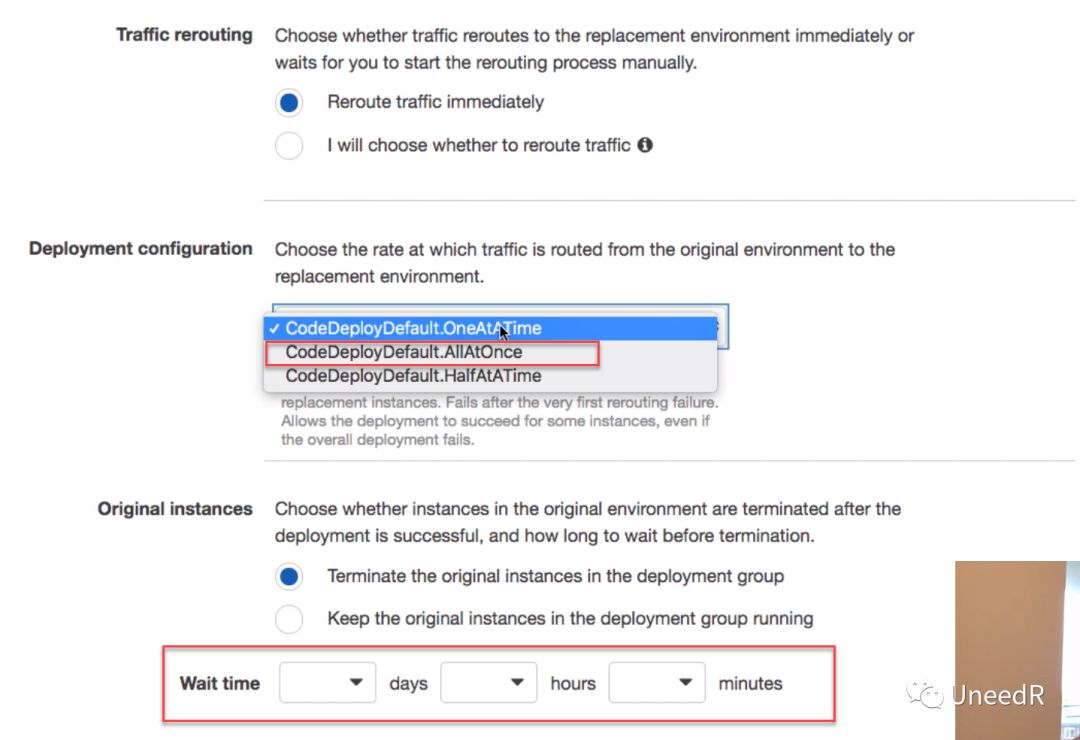This screenshot has height=740, width=1080.
Task: Open the Wait time minutes dropdown
Action: coord(656,683)
